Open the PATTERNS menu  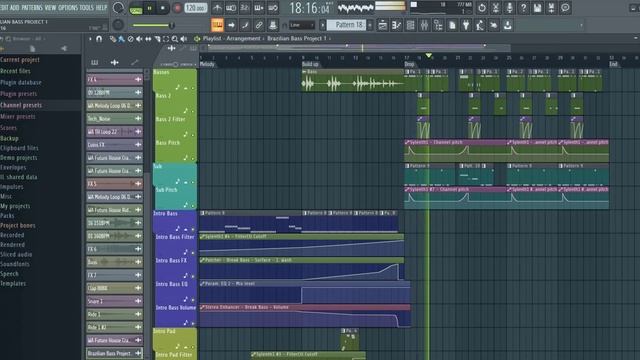[x=32, y=8]
